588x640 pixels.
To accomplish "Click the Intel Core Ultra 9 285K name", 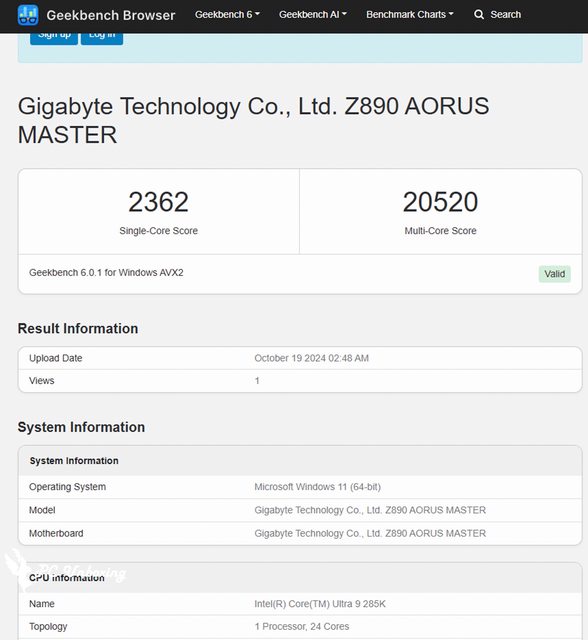I will 320,604.
